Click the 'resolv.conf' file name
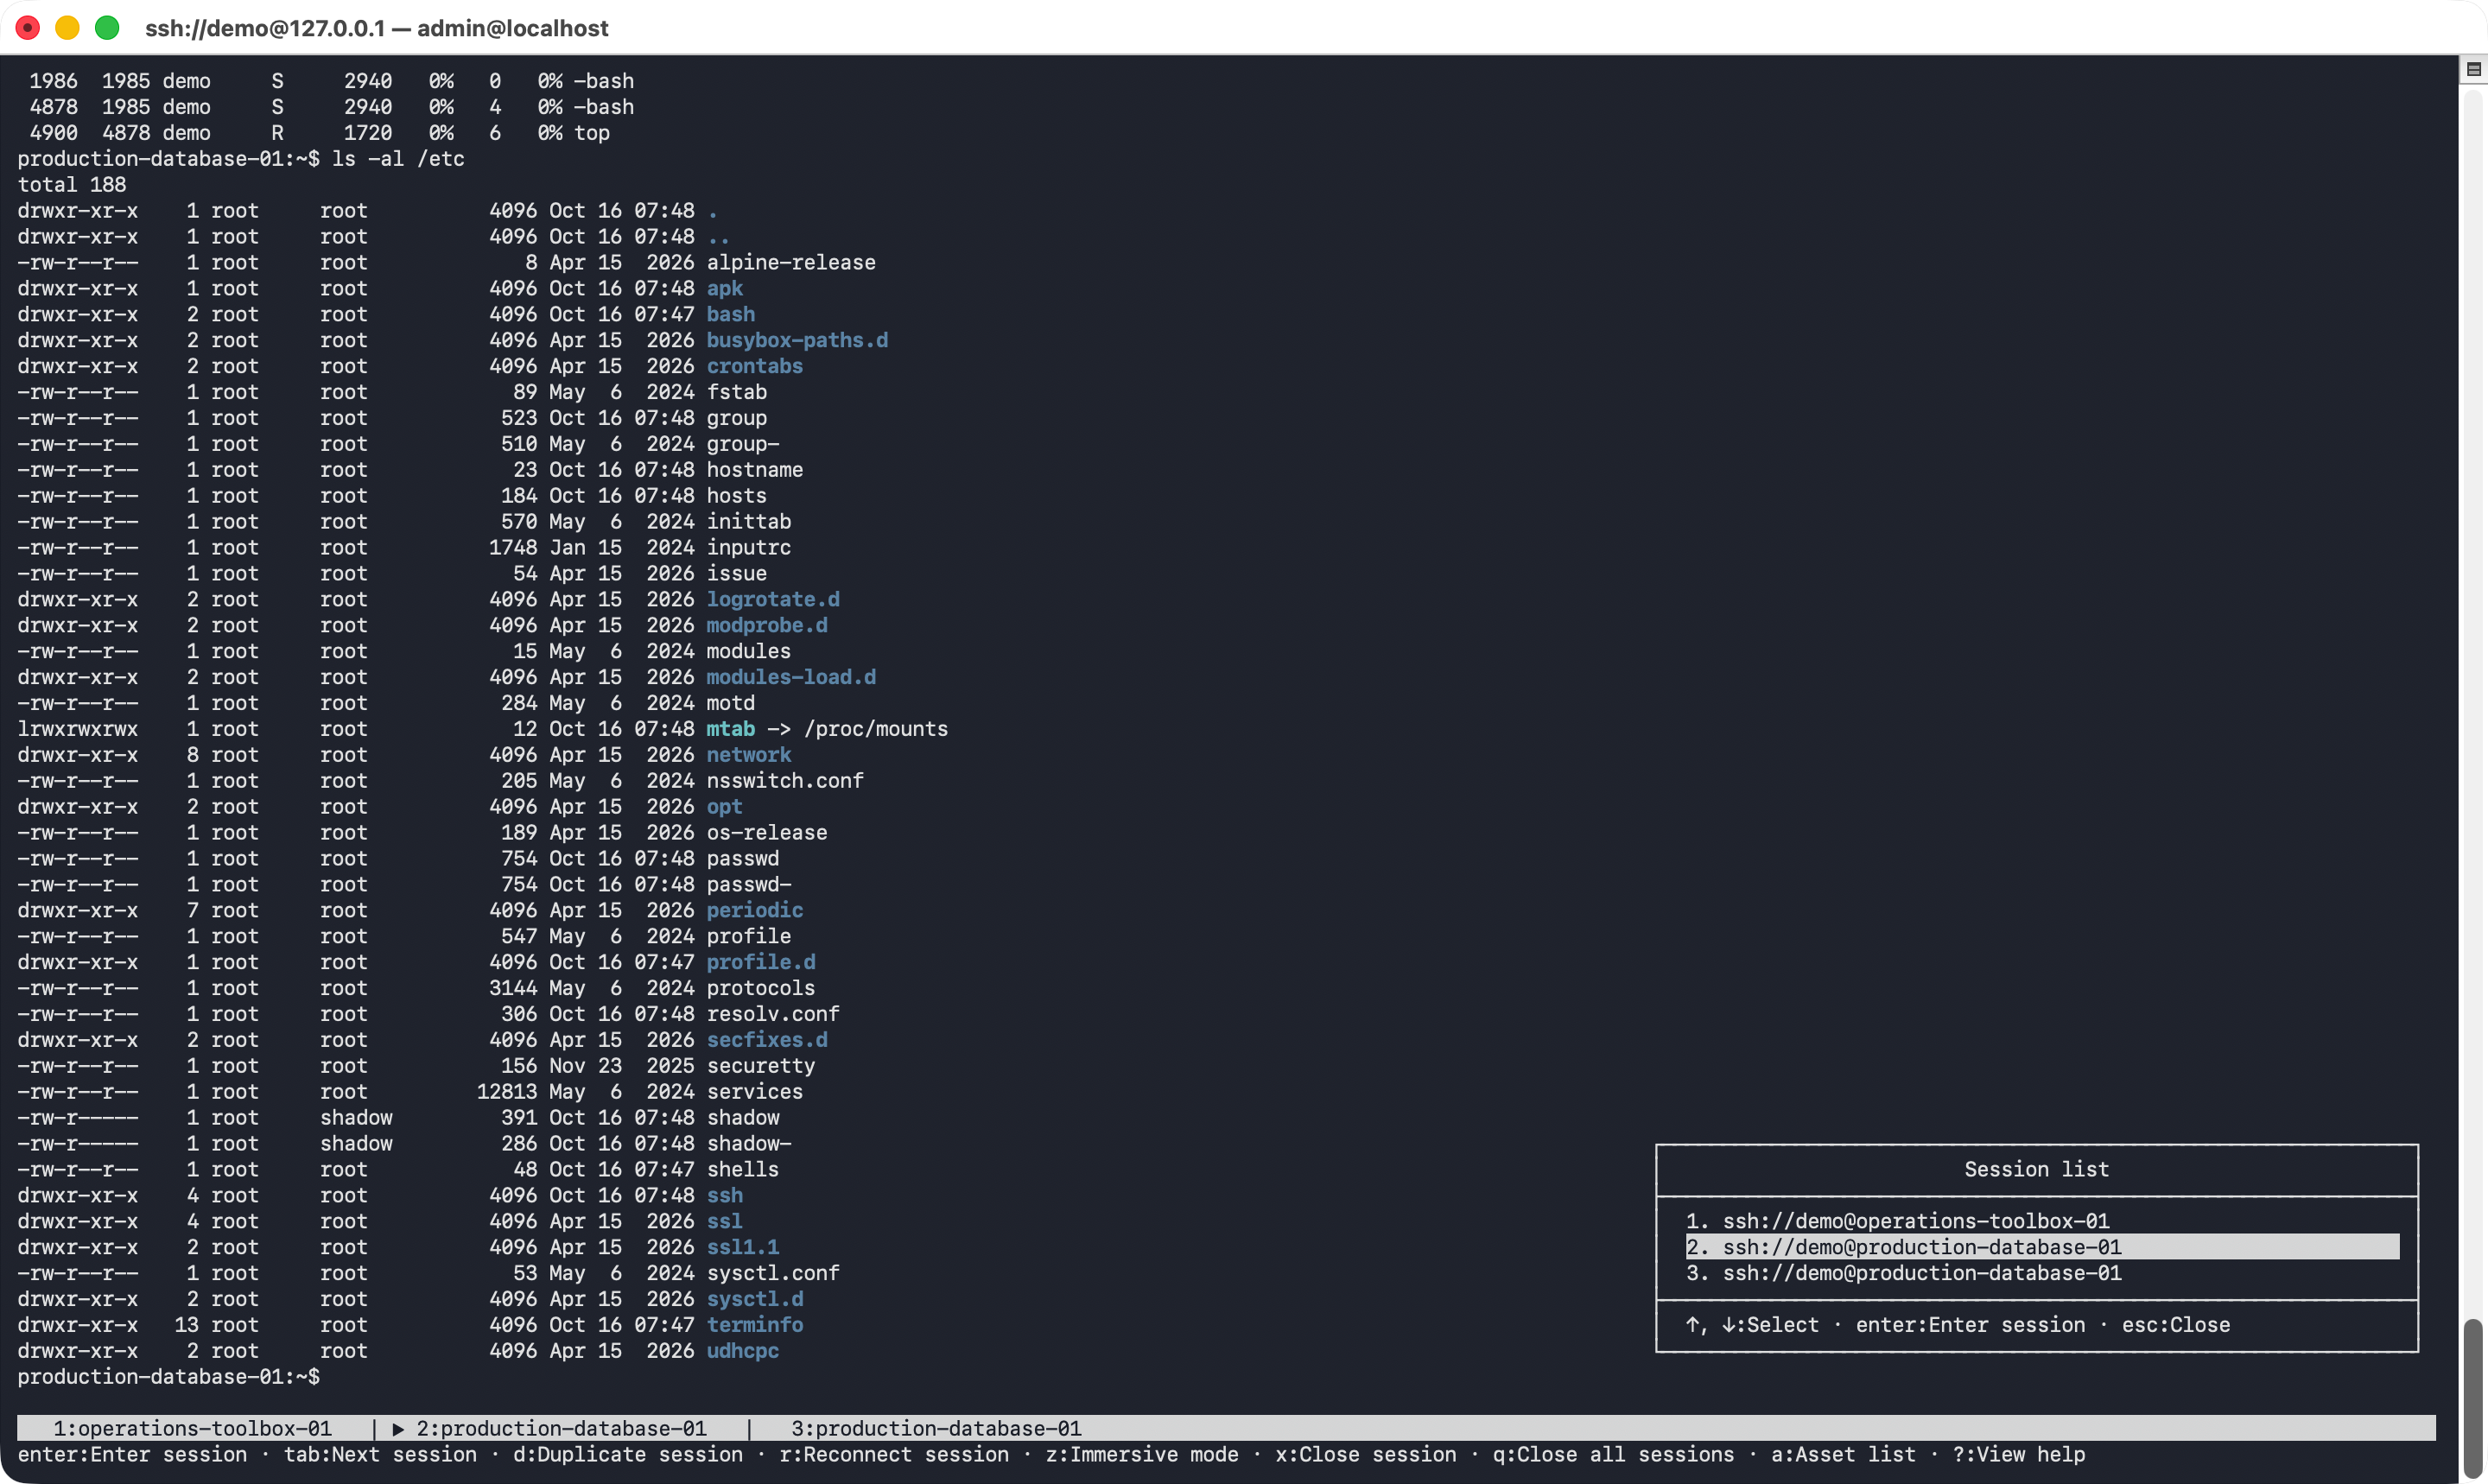 pyautogui.click(x=773, y=1014)
